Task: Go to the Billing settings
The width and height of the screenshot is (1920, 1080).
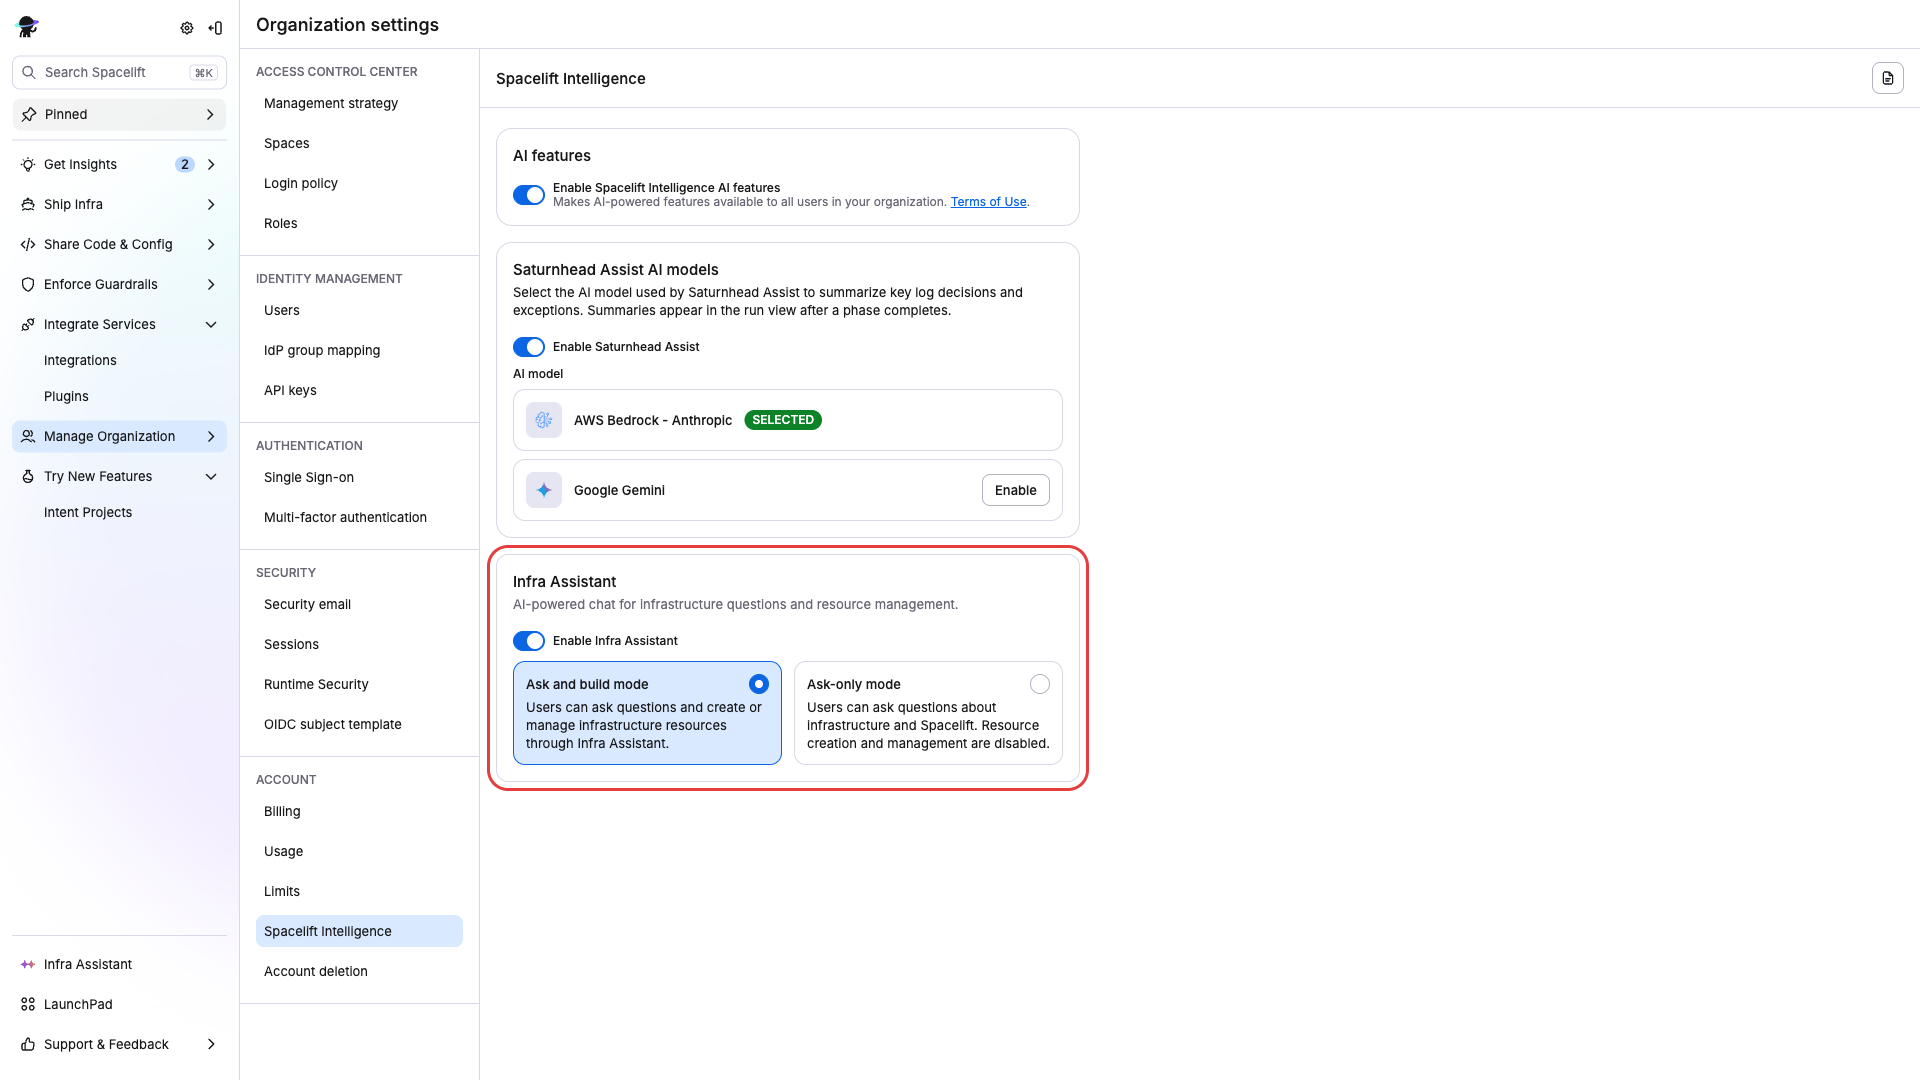Action: tap(281, 811)
